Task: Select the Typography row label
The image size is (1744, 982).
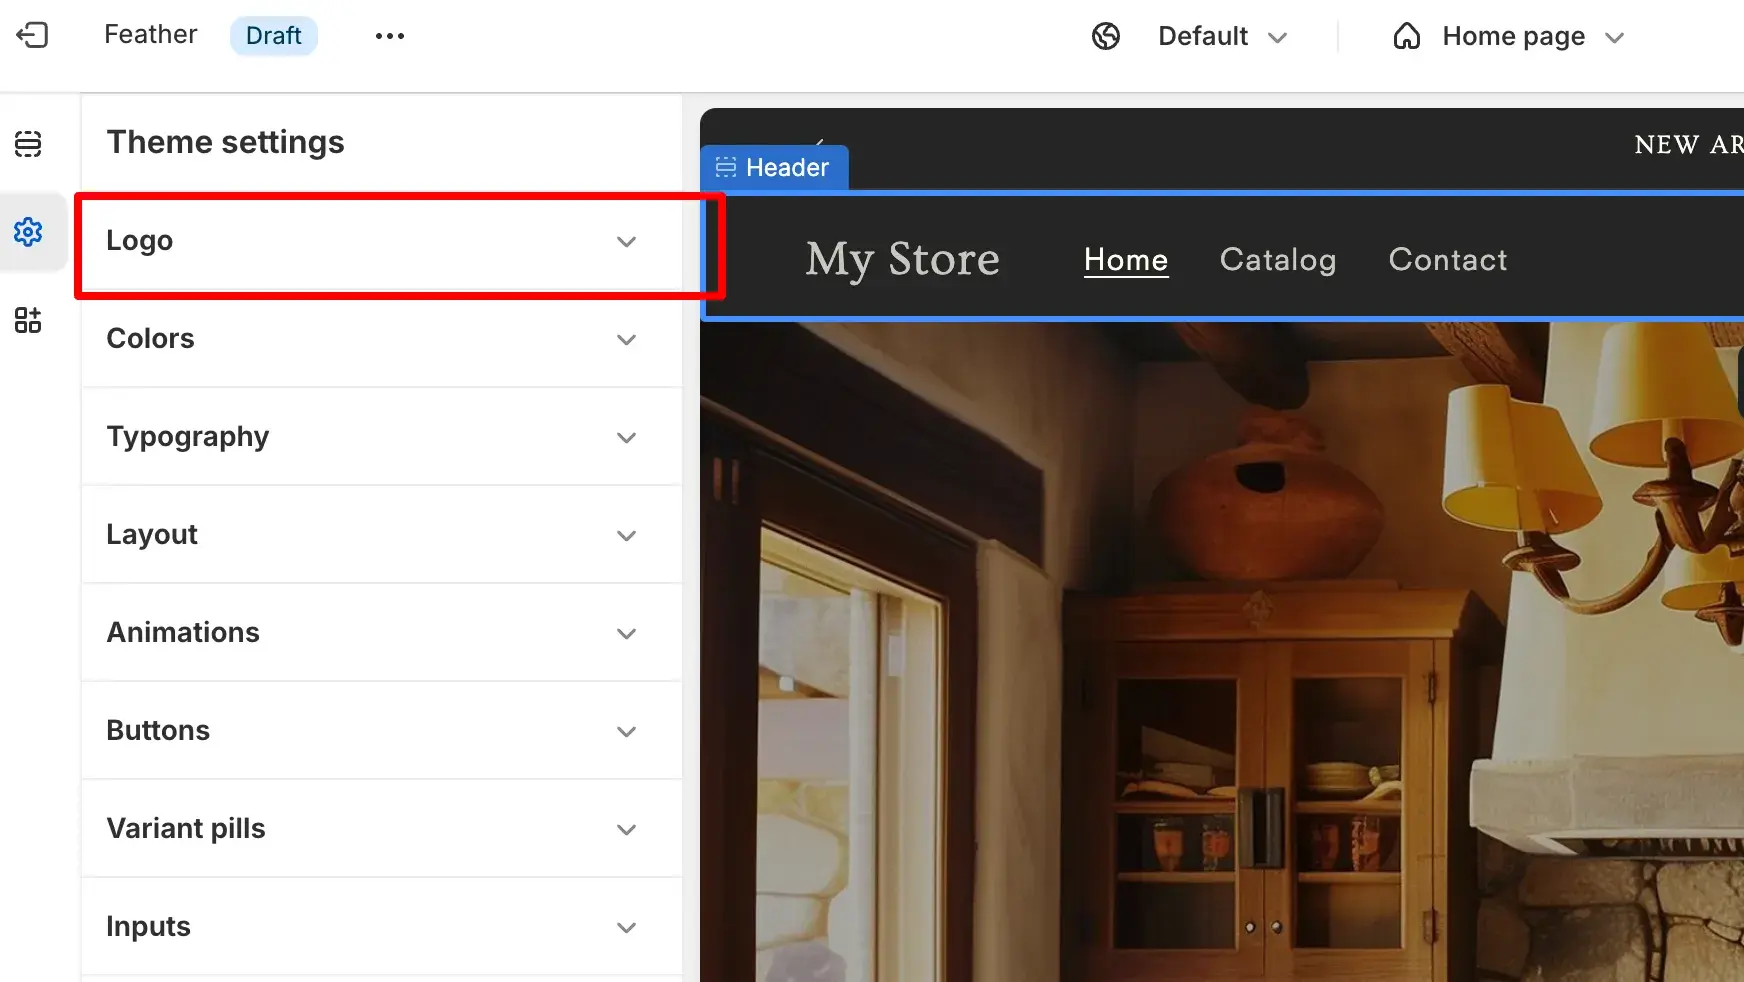Action: (x=187, y=437)
